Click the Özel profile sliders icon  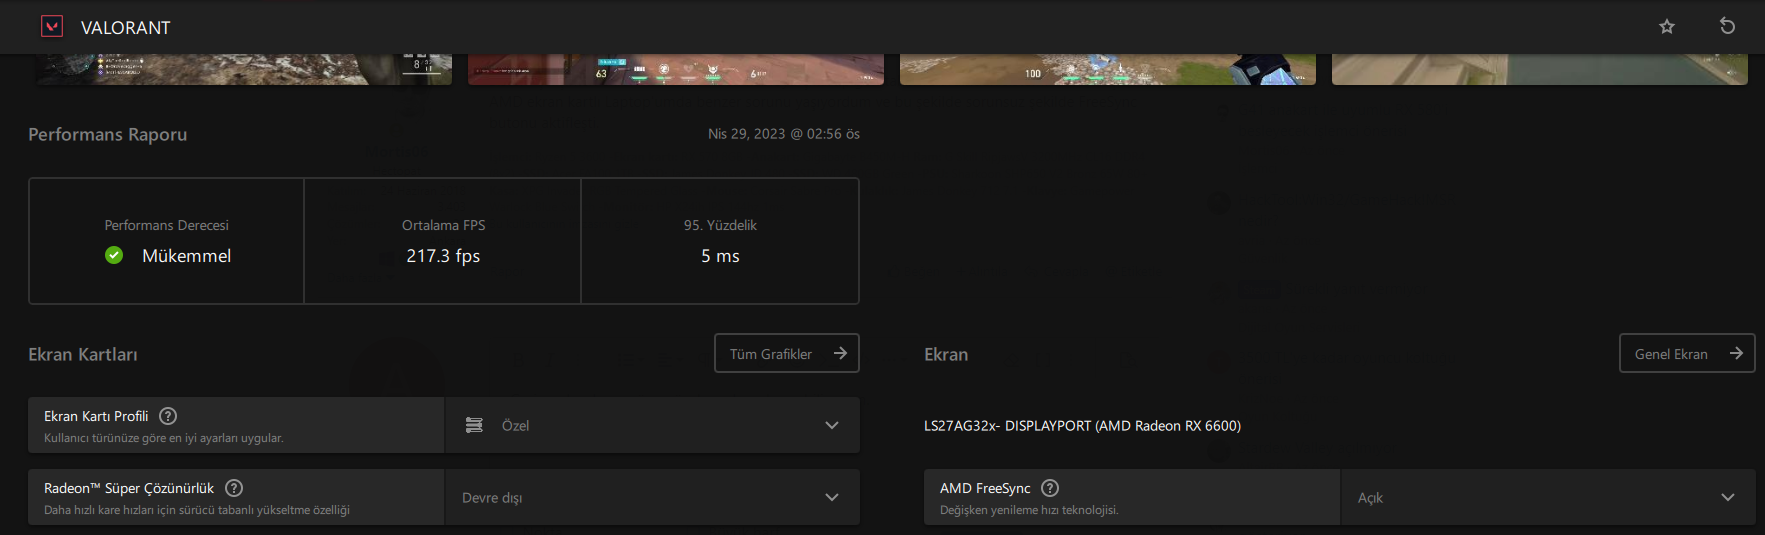[x=474, y=425]
